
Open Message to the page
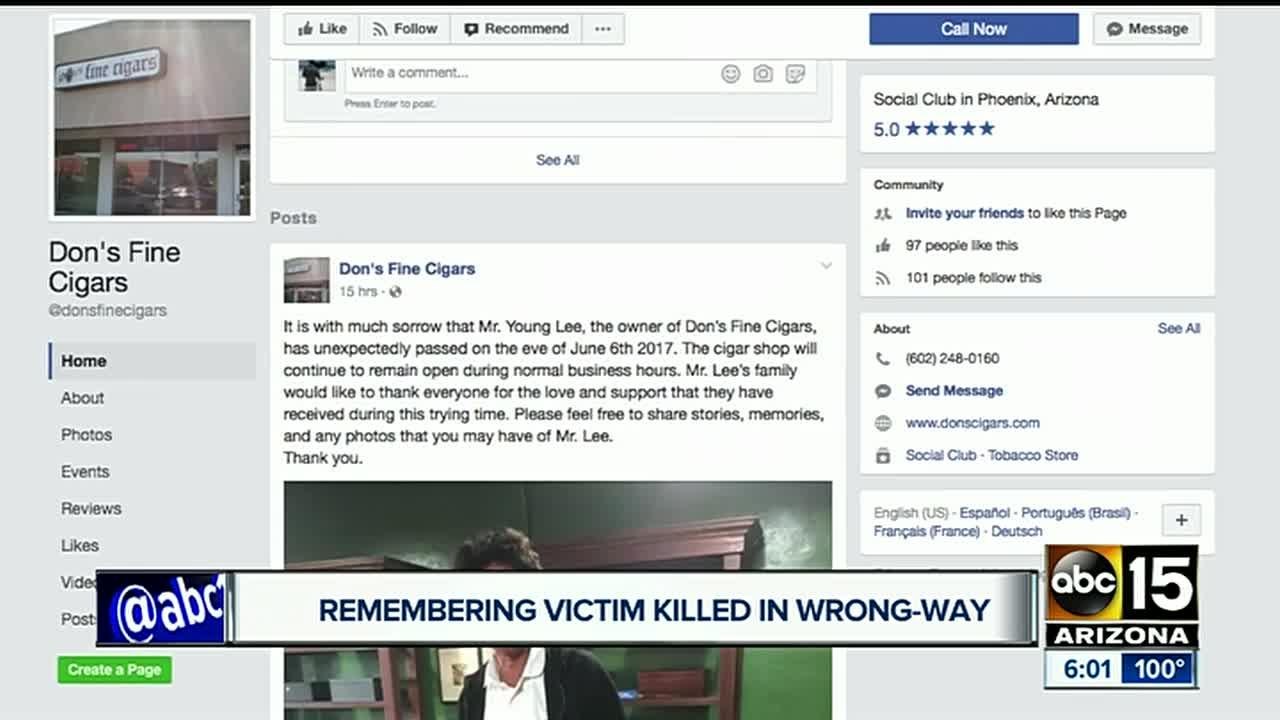[1147, 29]
